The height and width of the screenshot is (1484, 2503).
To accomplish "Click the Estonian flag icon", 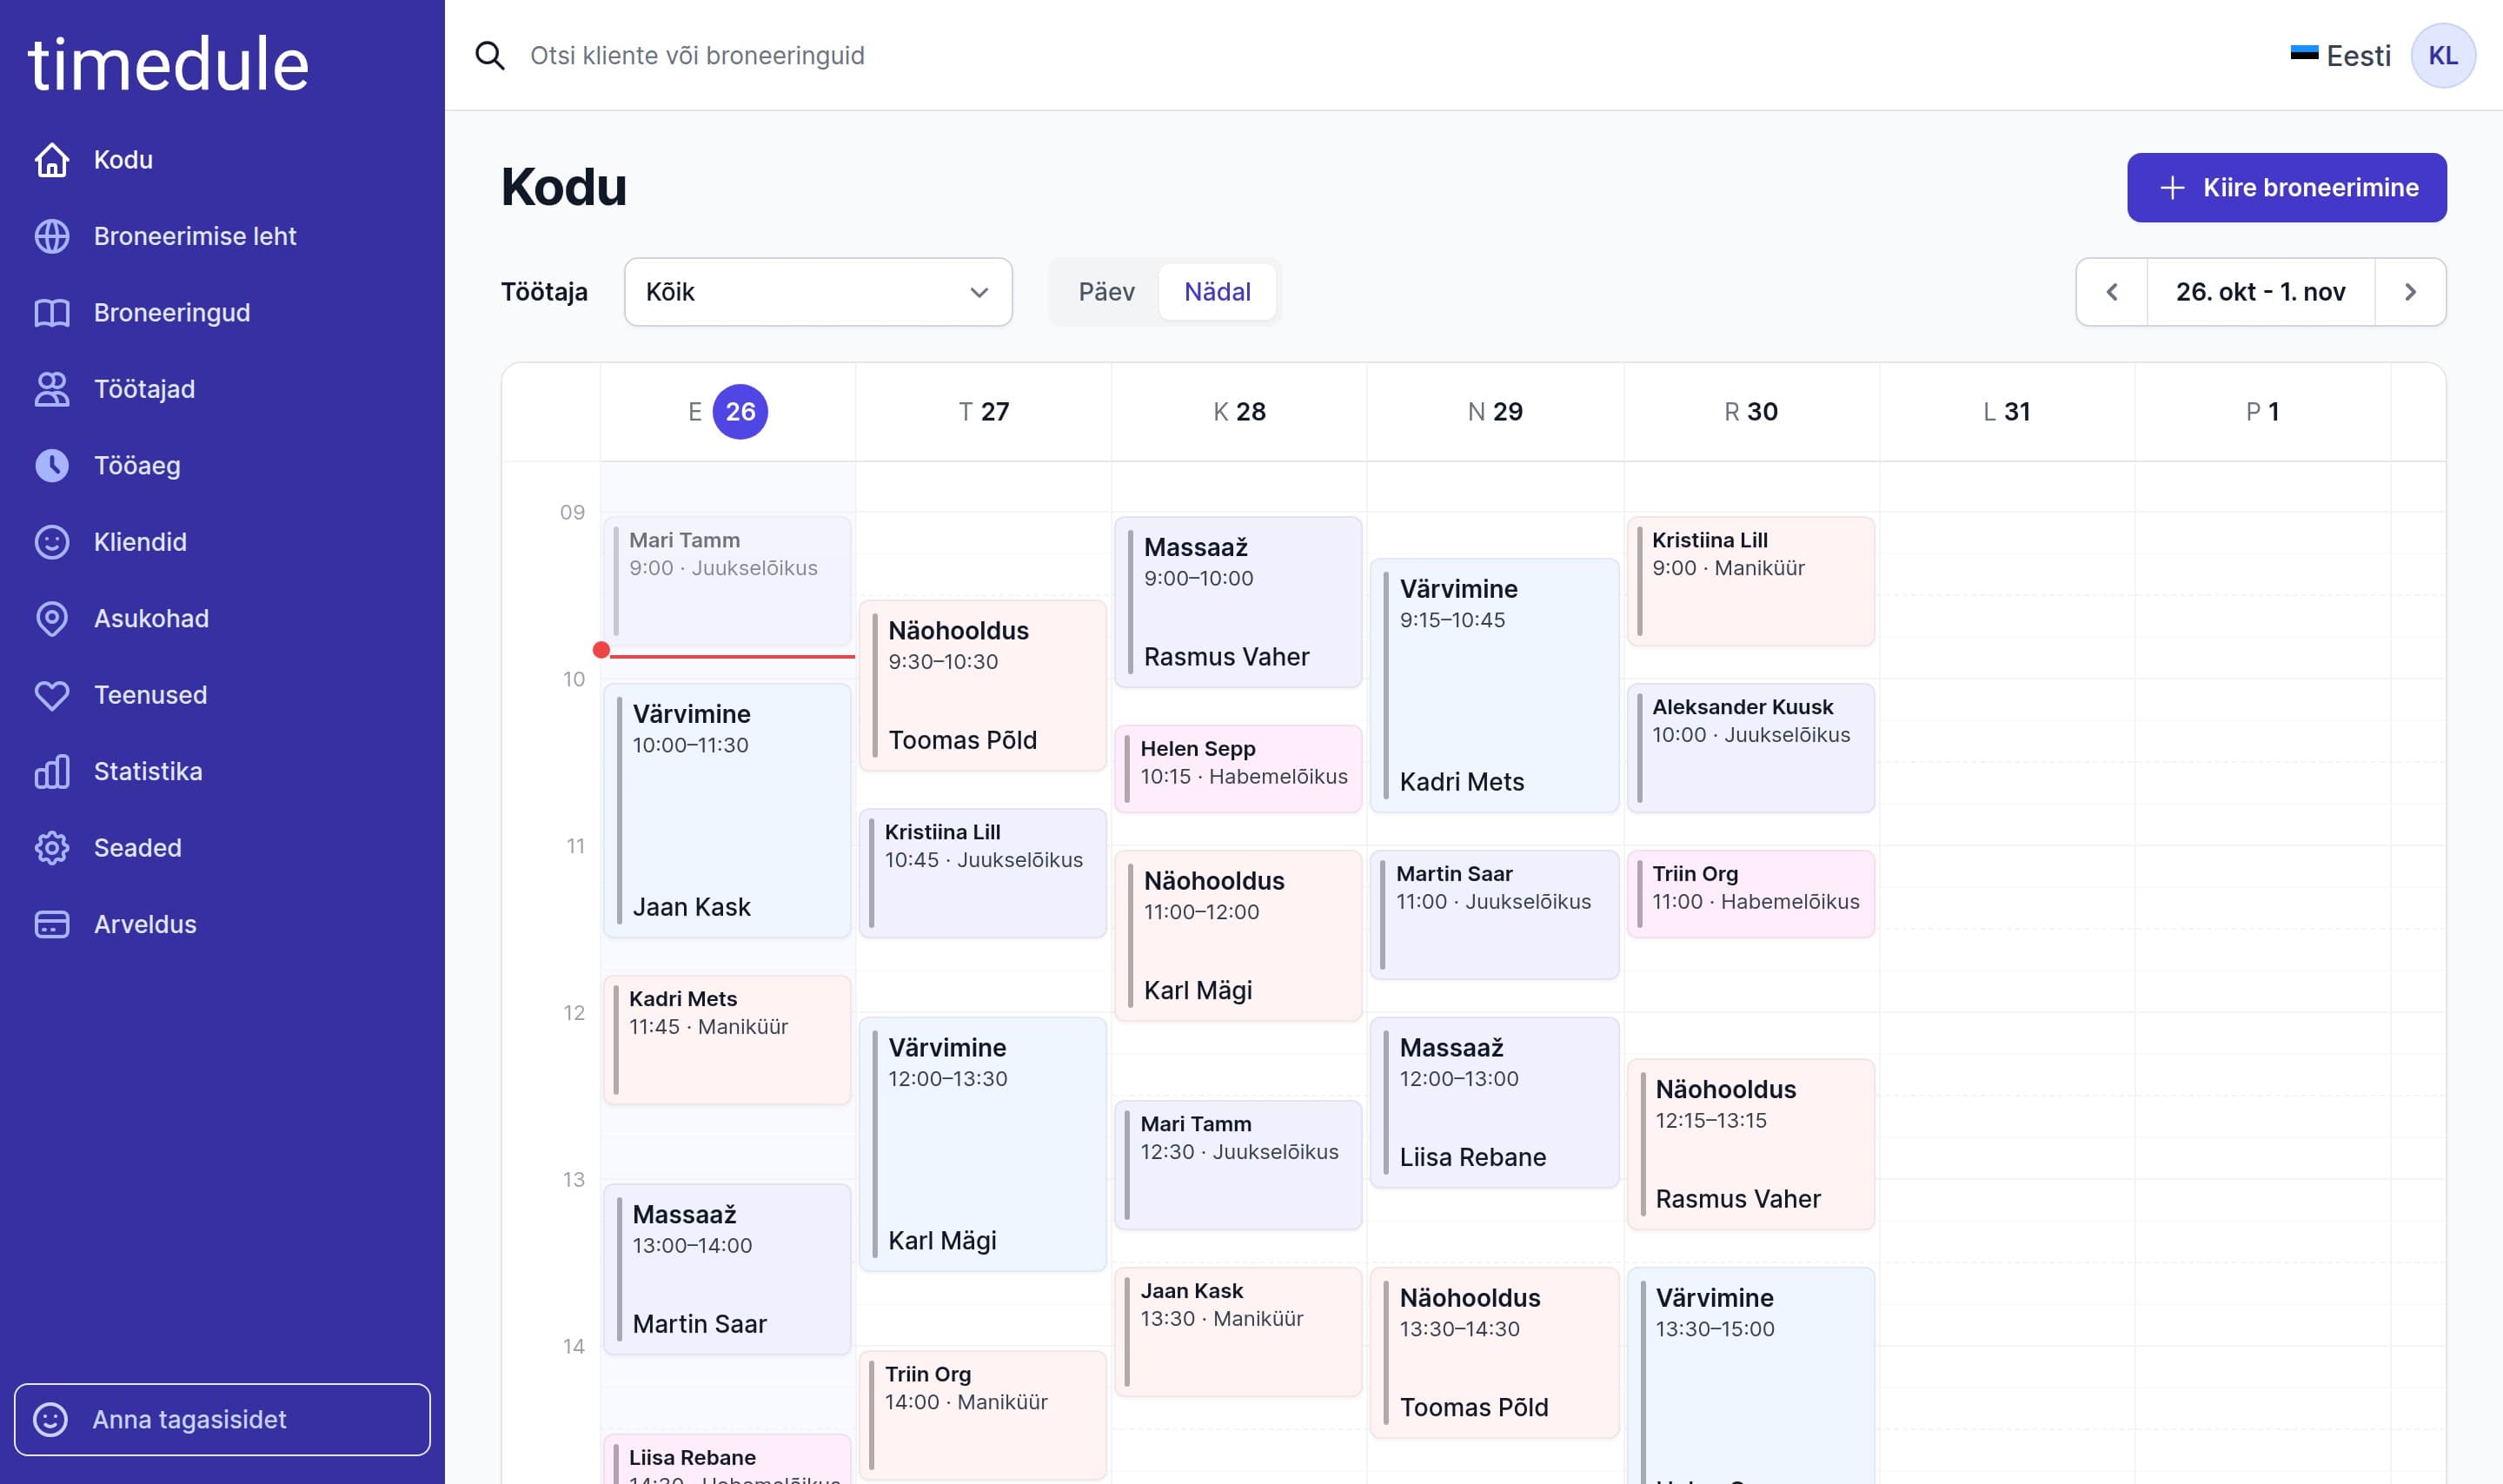I will pos(2304,54).
